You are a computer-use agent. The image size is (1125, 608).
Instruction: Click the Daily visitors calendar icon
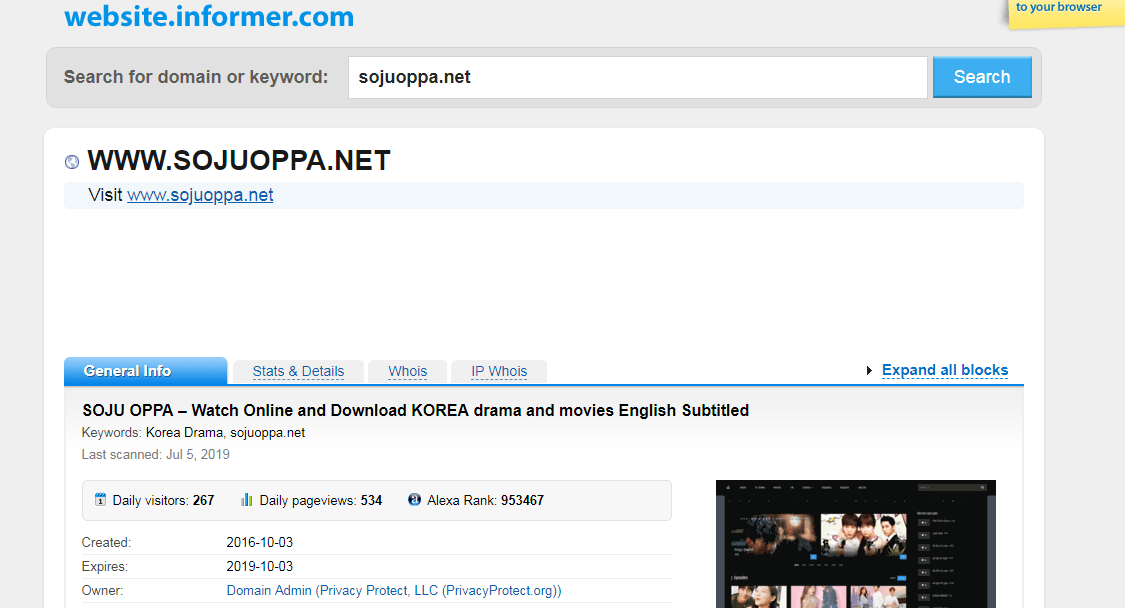pos(100,500)
